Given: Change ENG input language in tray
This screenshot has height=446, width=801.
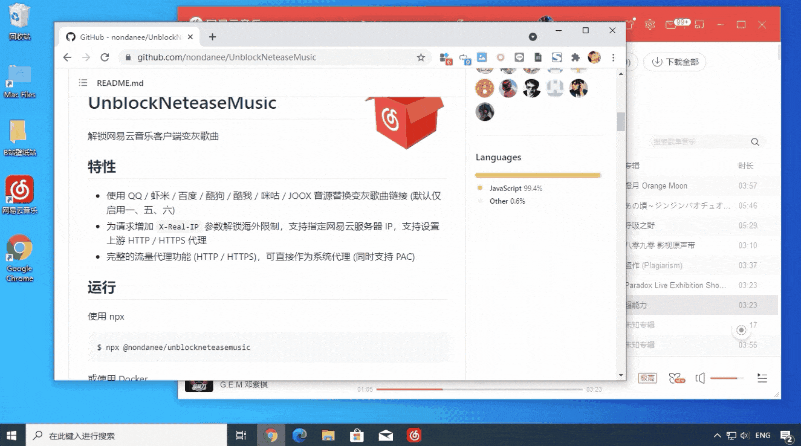Looking at the screenshot, I should [x=763, y=436].
